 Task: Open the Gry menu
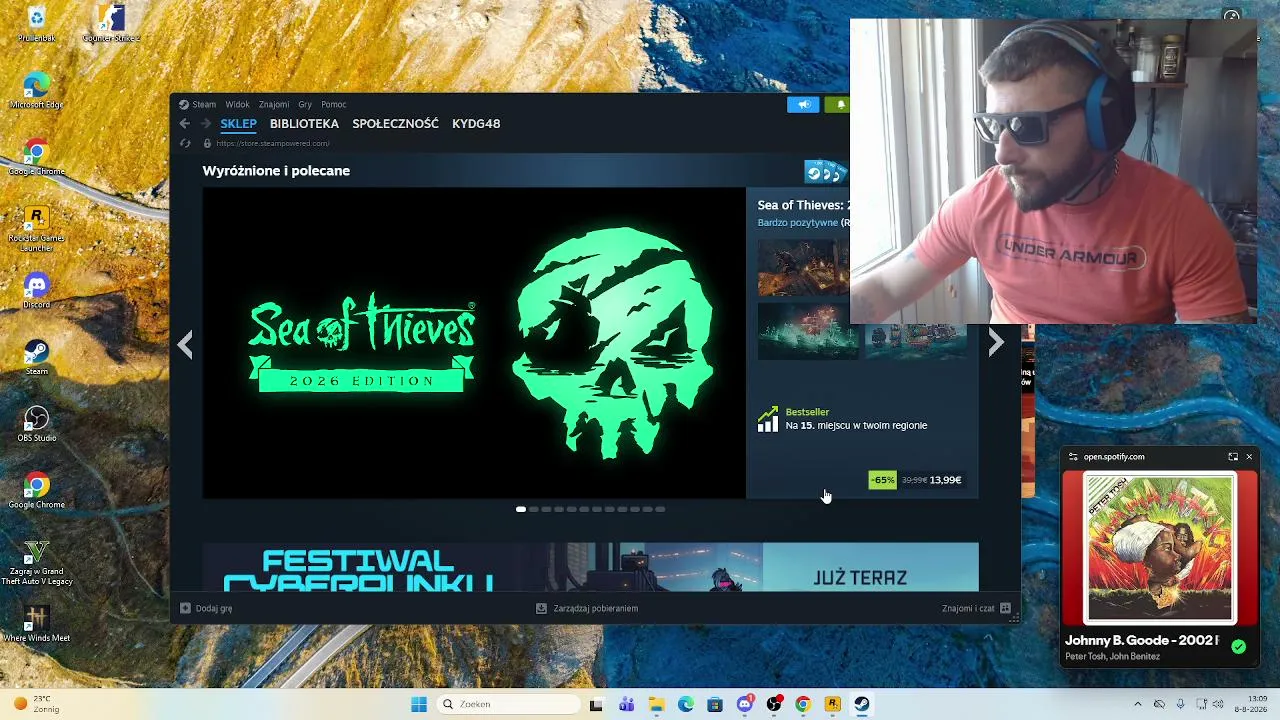click(305, 104)
